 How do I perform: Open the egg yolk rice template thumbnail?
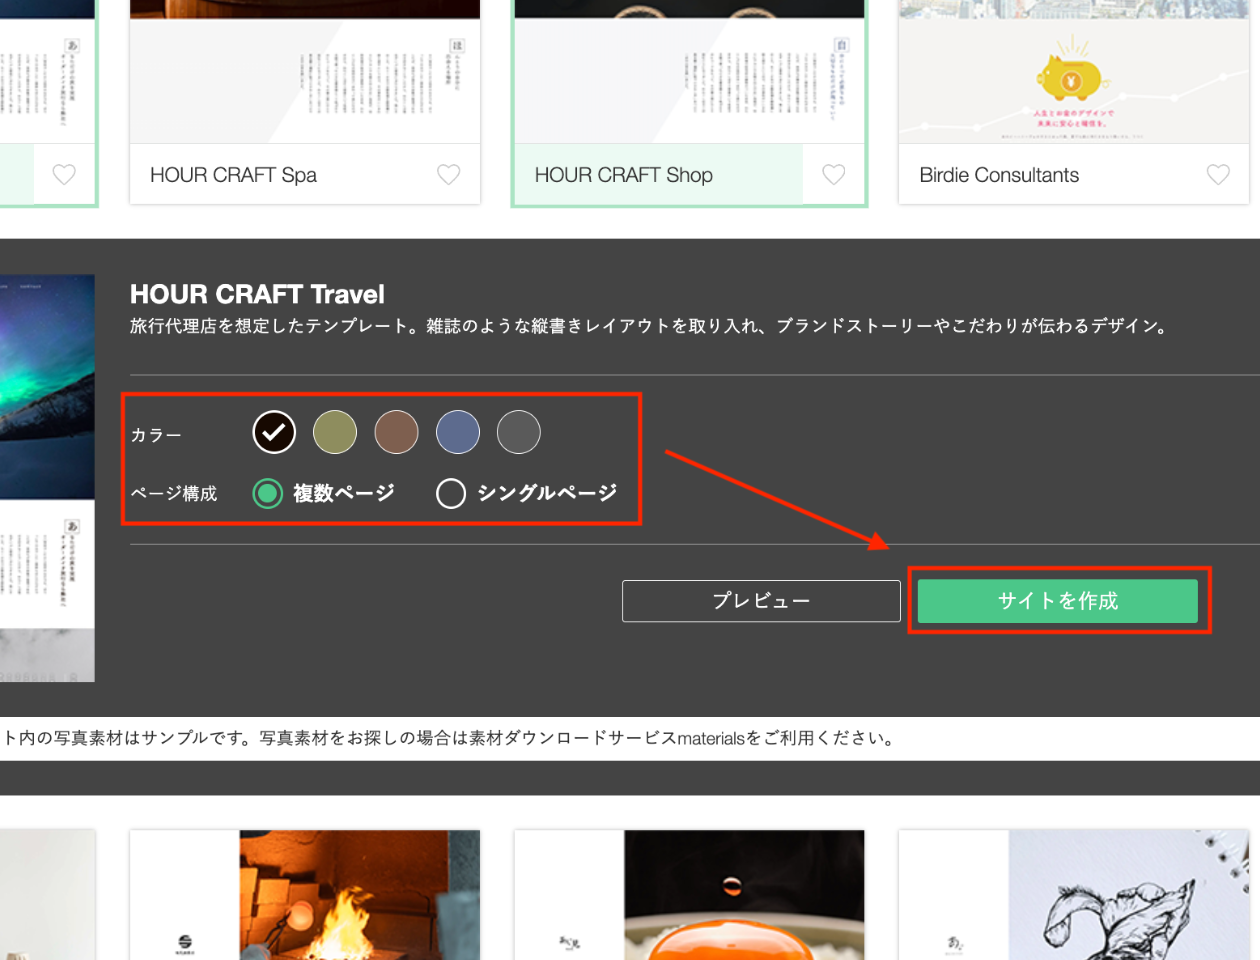689,894
